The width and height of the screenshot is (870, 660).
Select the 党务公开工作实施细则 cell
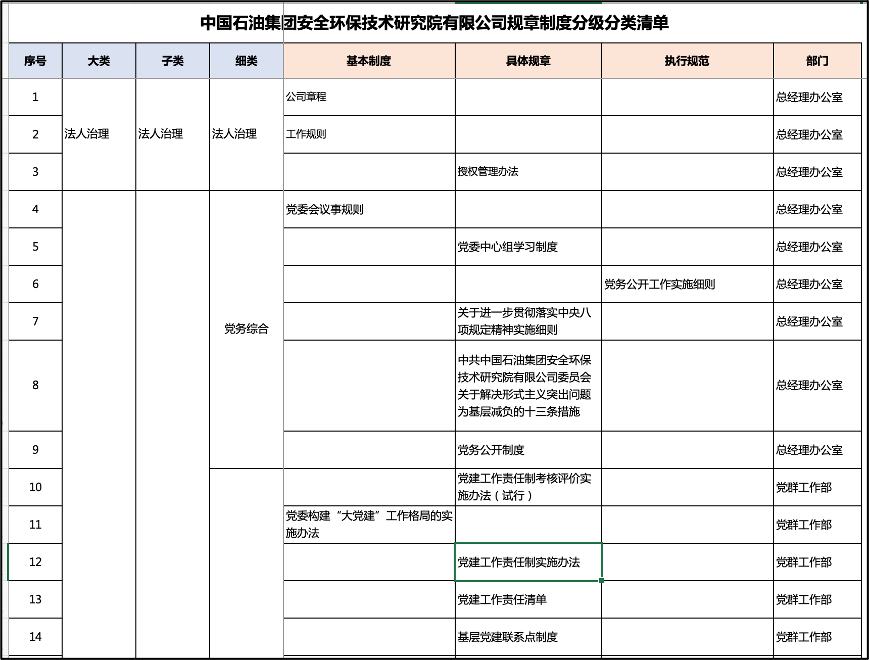click(687, 284)
